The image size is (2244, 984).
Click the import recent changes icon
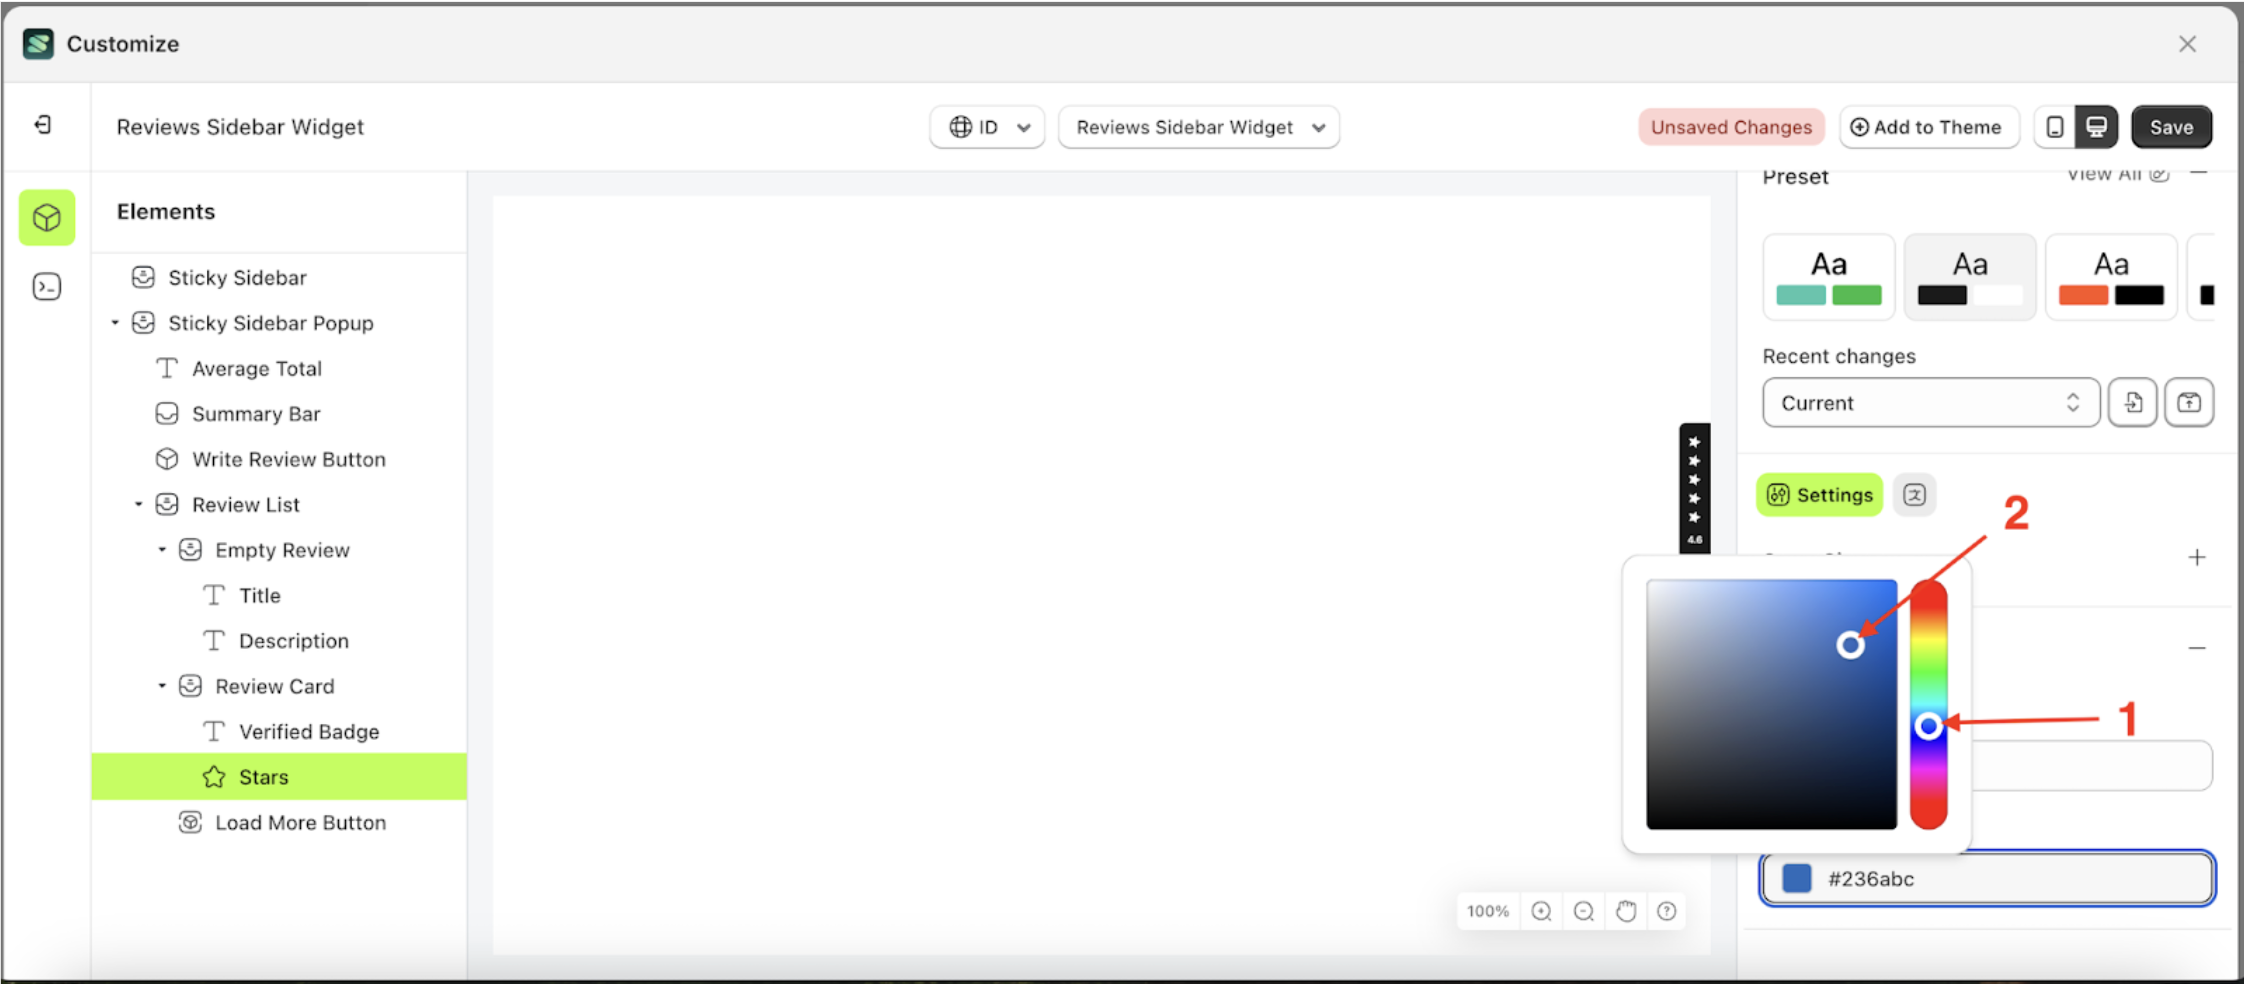pos(2133,402)
